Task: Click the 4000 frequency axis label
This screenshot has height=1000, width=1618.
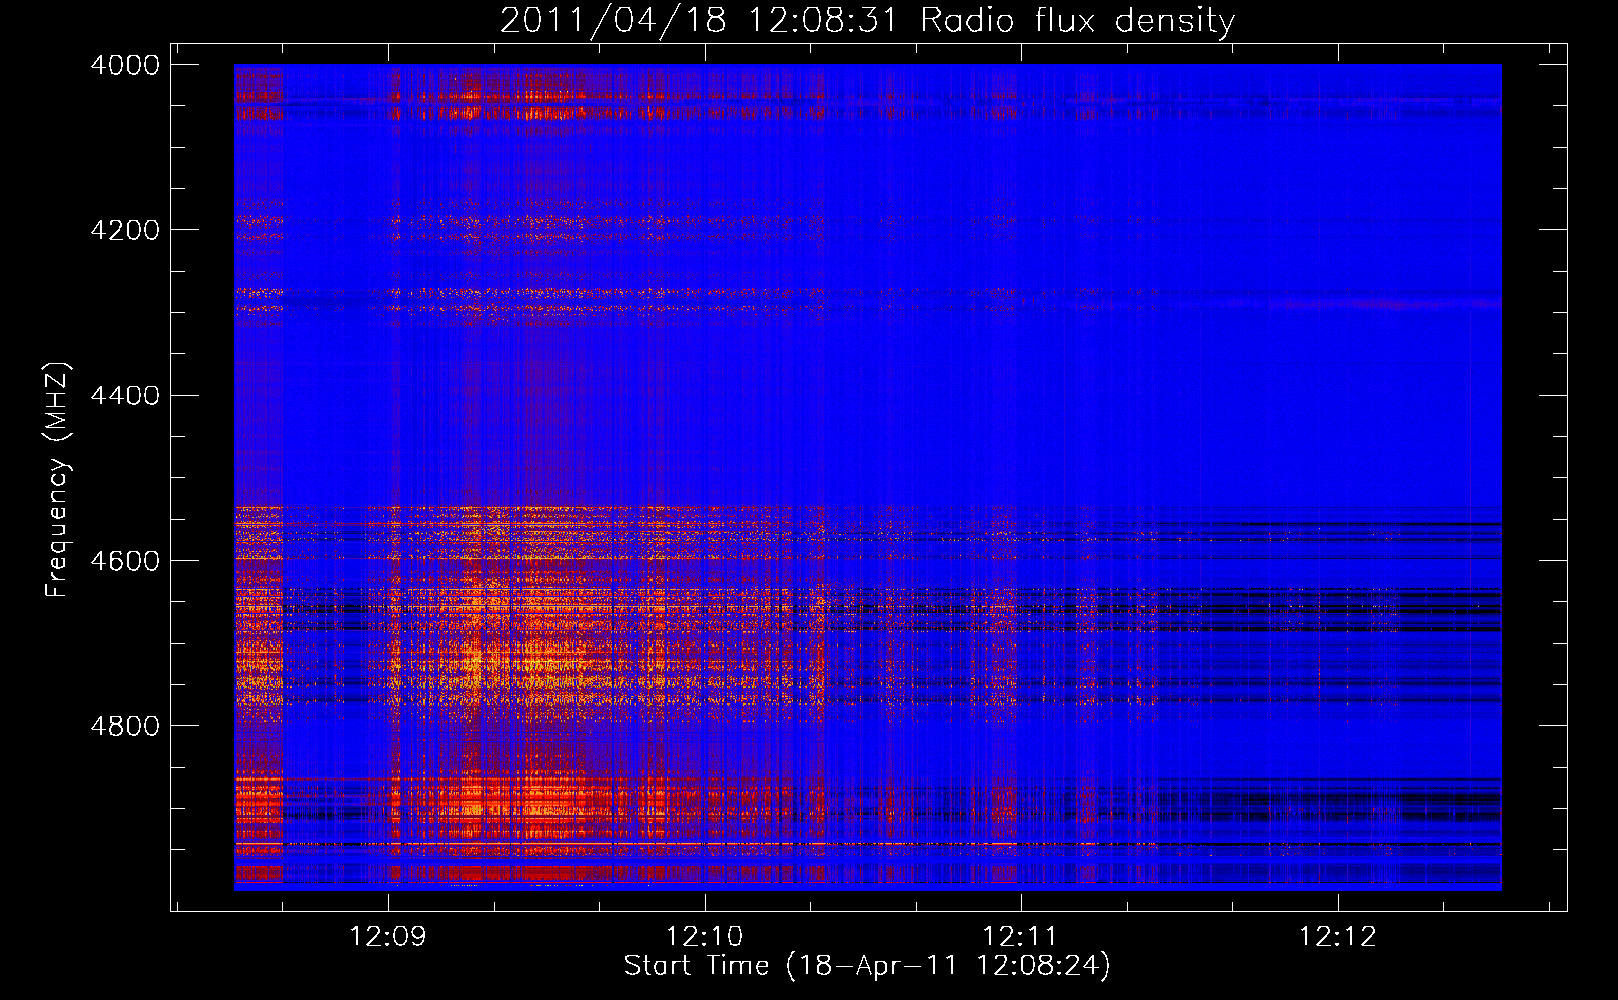Action: (x=125, y=65)
